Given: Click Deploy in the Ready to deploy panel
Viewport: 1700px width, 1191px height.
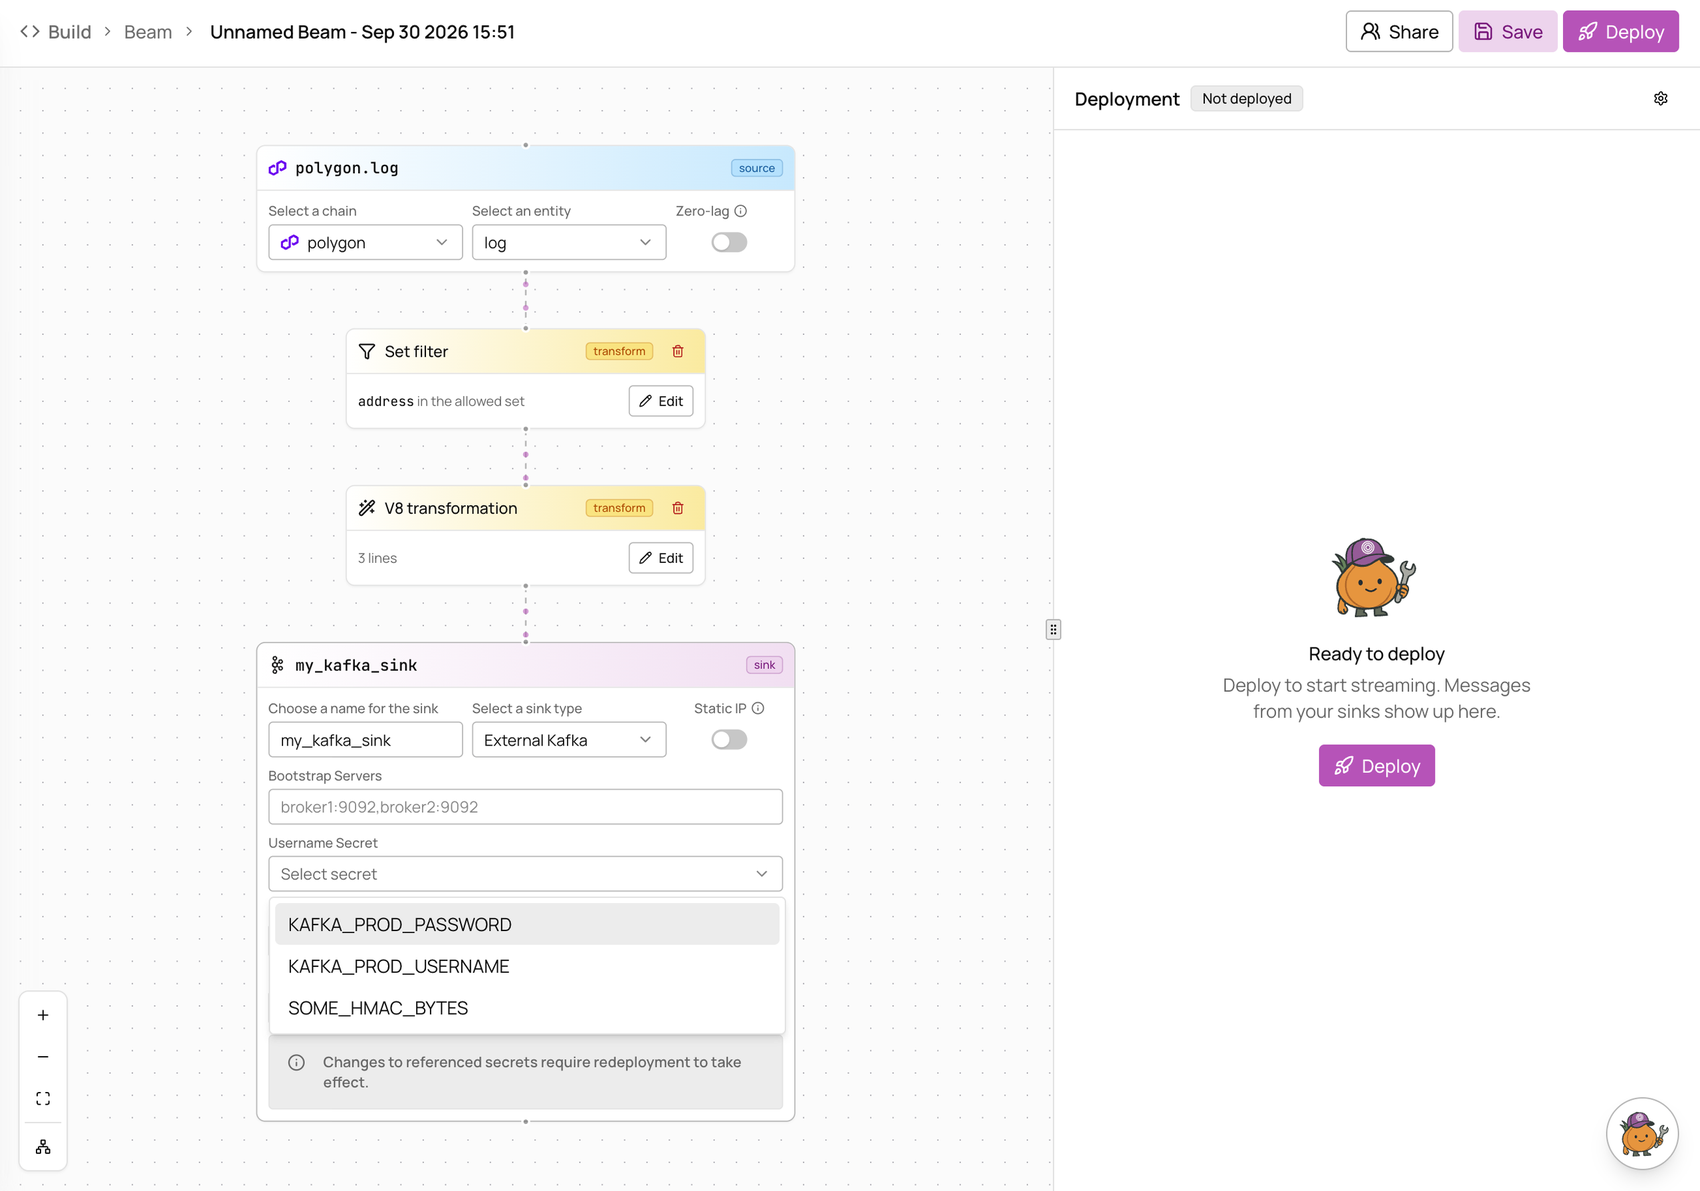Looking at the screenshot, I should tap(1376, 766).
